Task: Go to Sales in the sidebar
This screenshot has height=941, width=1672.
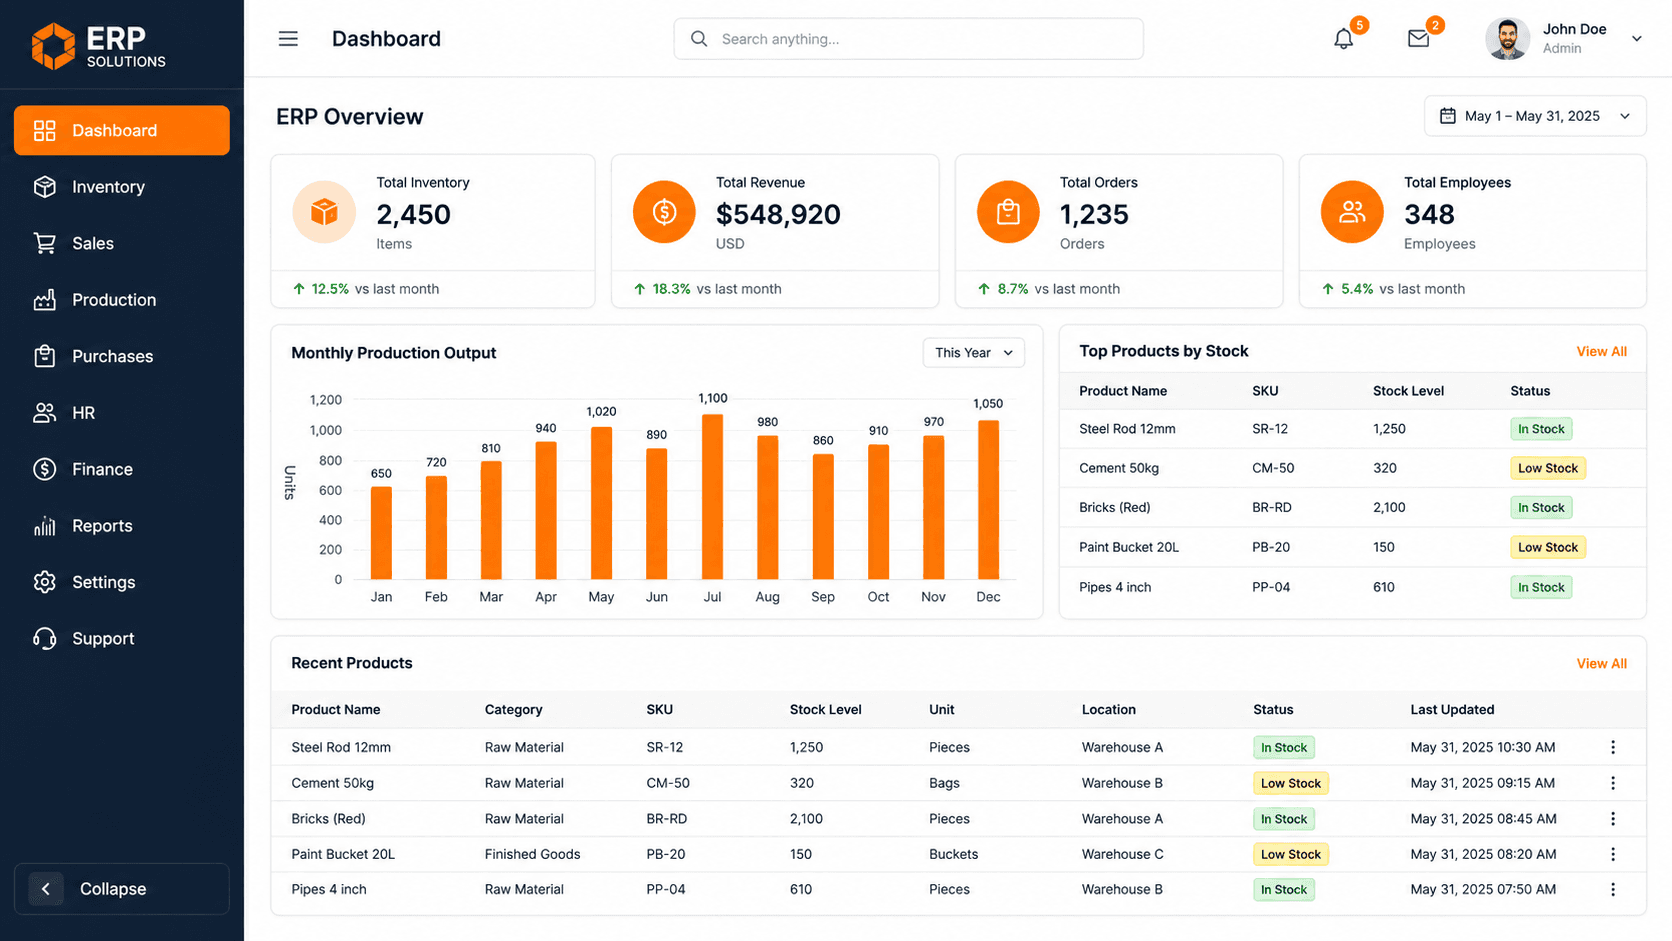Action: (x=122, y=243)
